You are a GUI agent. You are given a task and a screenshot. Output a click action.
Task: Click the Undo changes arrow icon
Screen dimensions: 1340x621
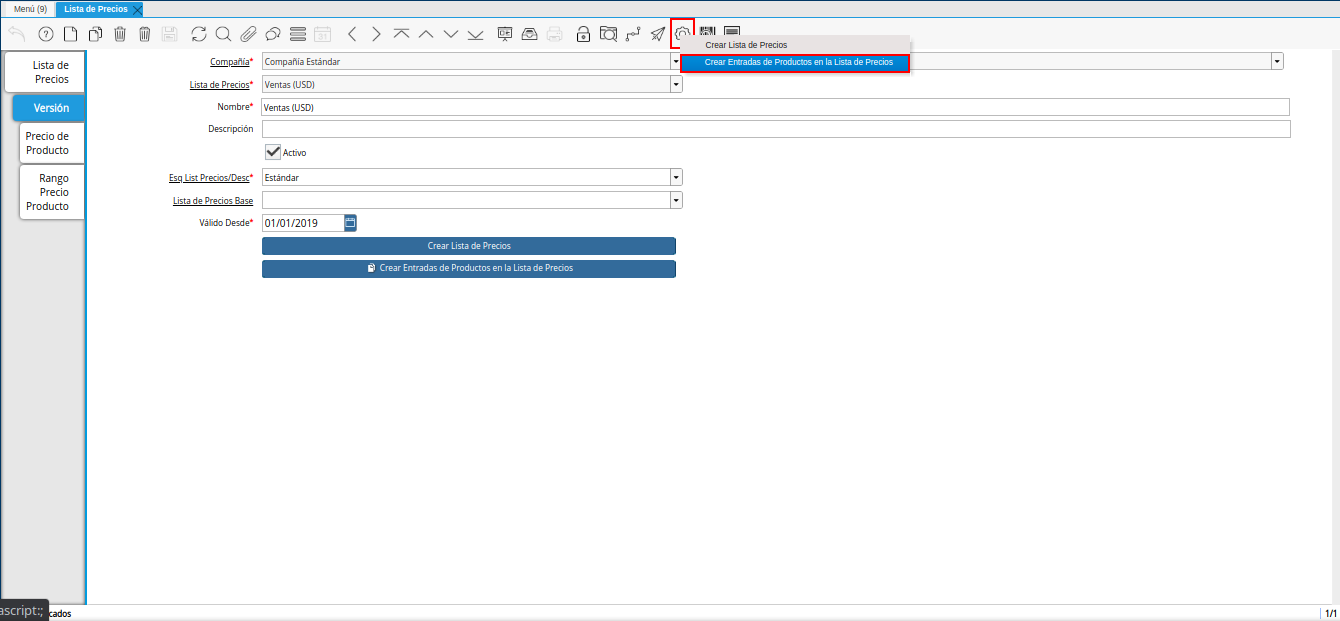17,34
